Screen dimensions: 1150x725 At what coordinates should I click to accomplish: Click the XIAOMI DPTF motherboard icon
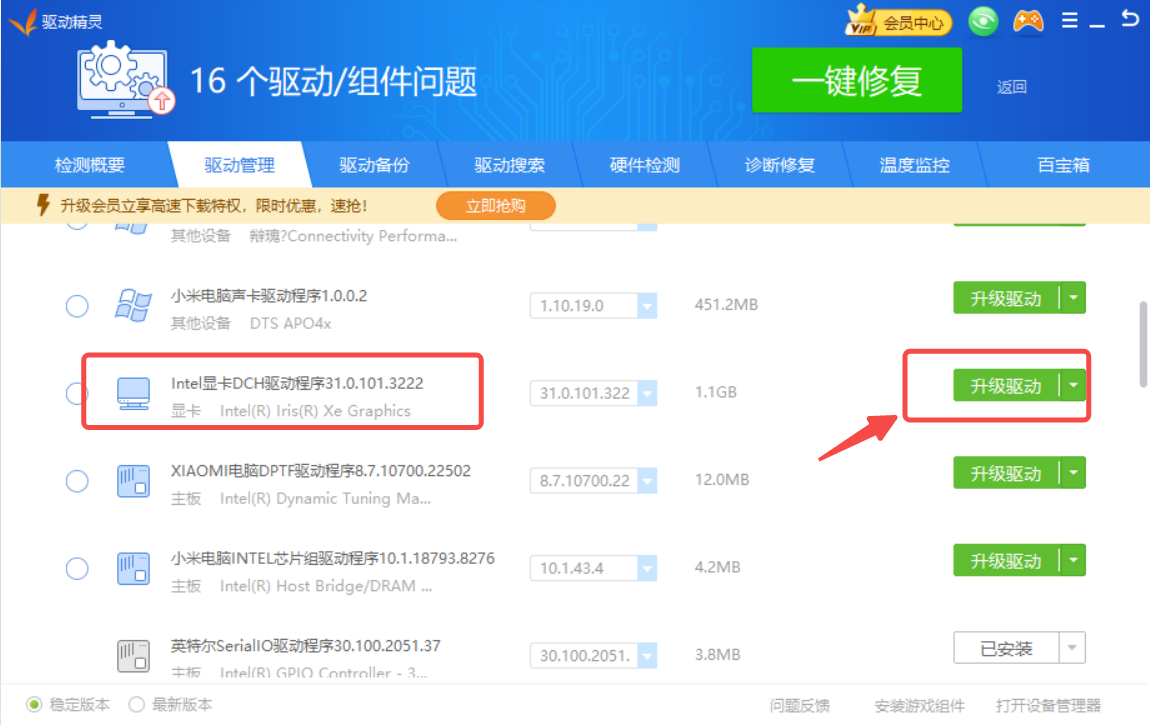click(x=133, y=481)
